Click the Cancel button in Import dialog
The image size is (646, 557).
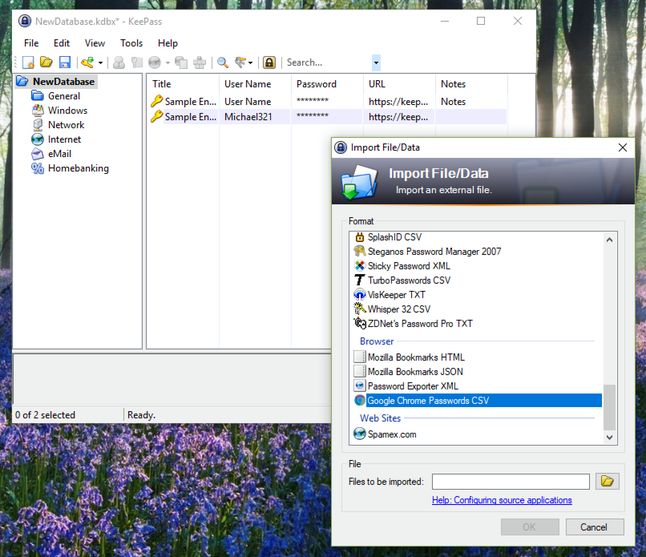(594, 527)
